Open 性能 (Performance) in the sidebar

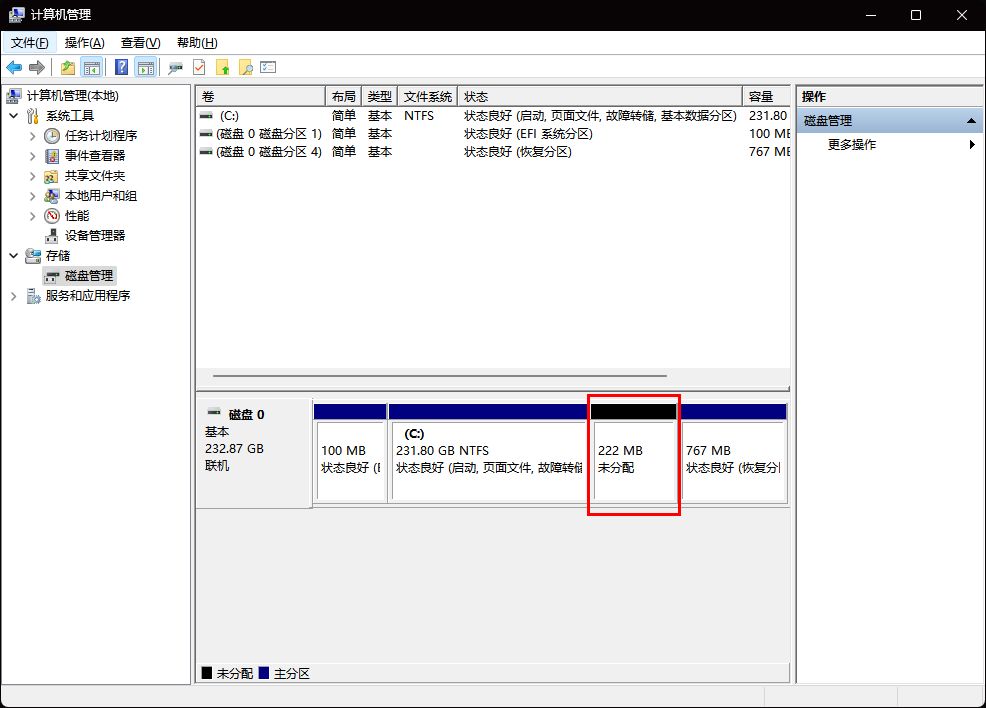75,215
